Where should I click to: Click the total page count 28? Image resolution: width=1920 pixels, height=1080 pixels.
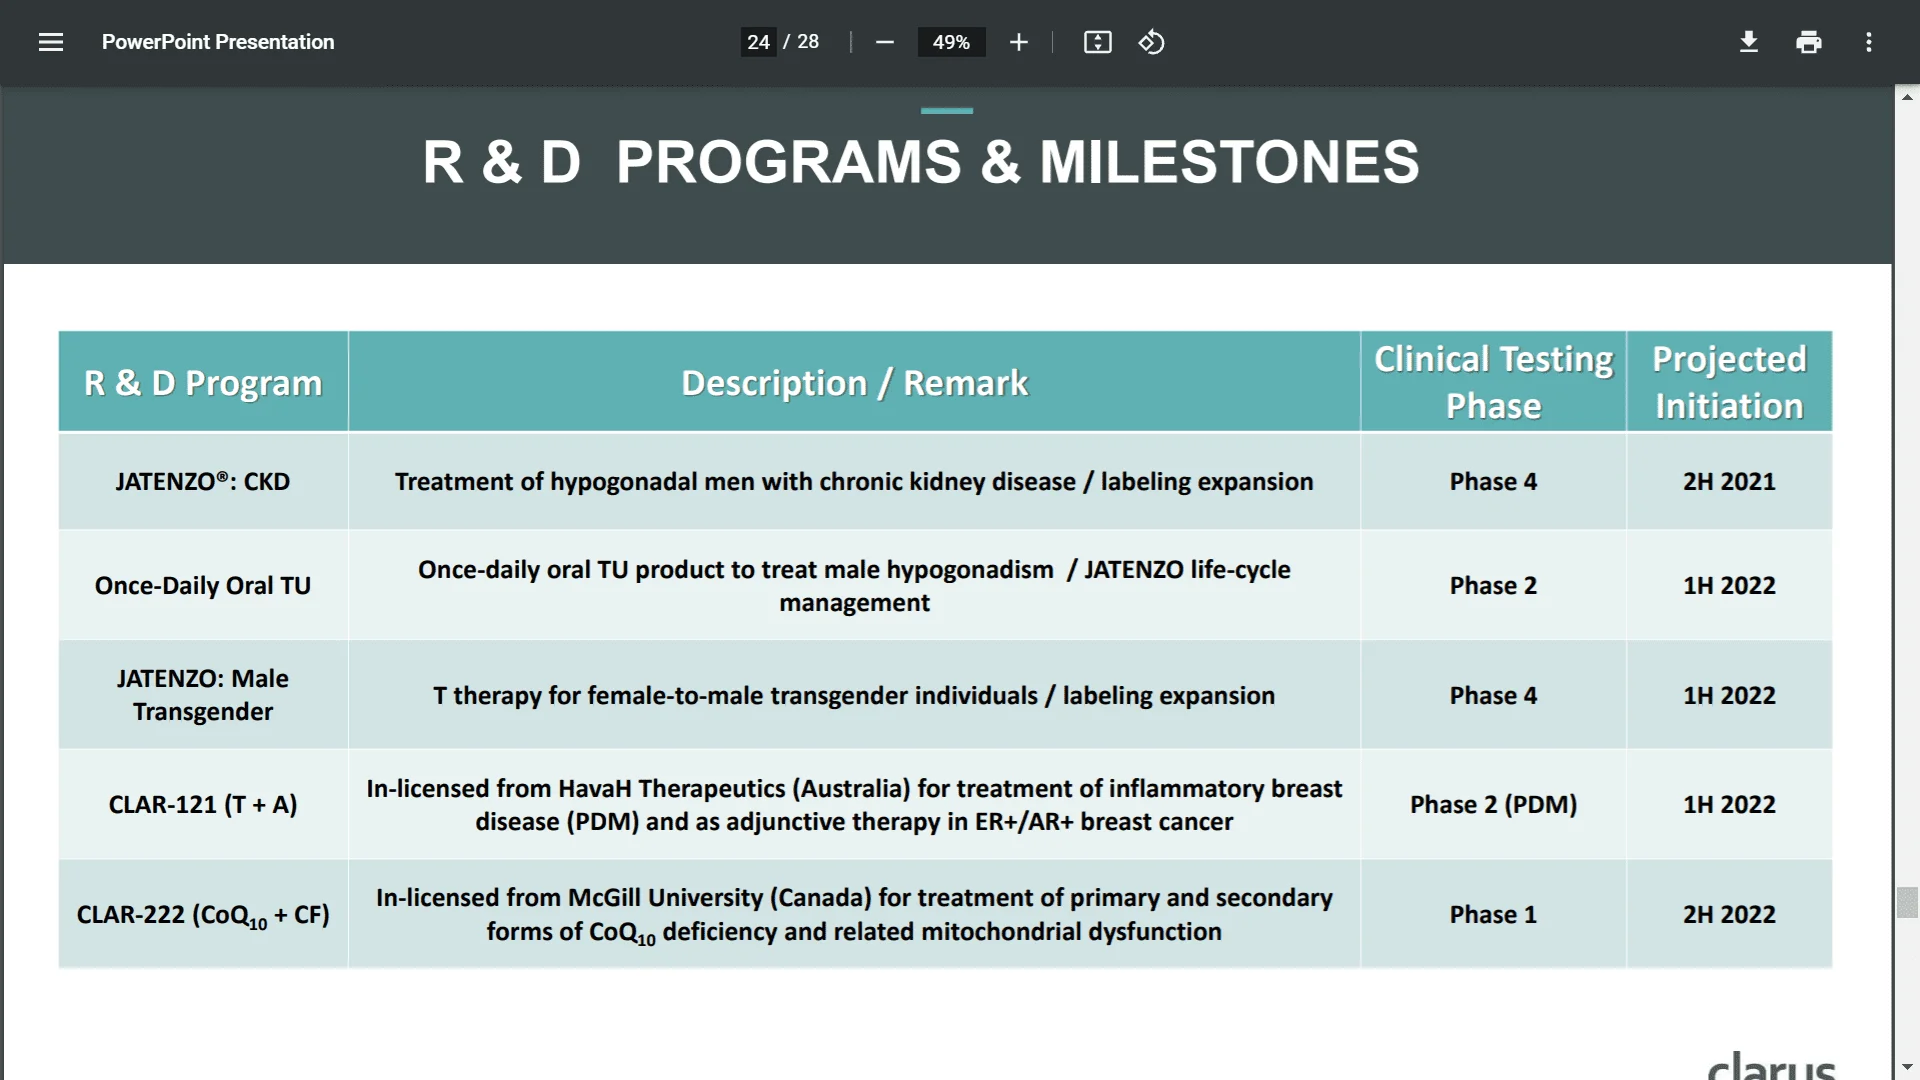[x=808, y=42]
